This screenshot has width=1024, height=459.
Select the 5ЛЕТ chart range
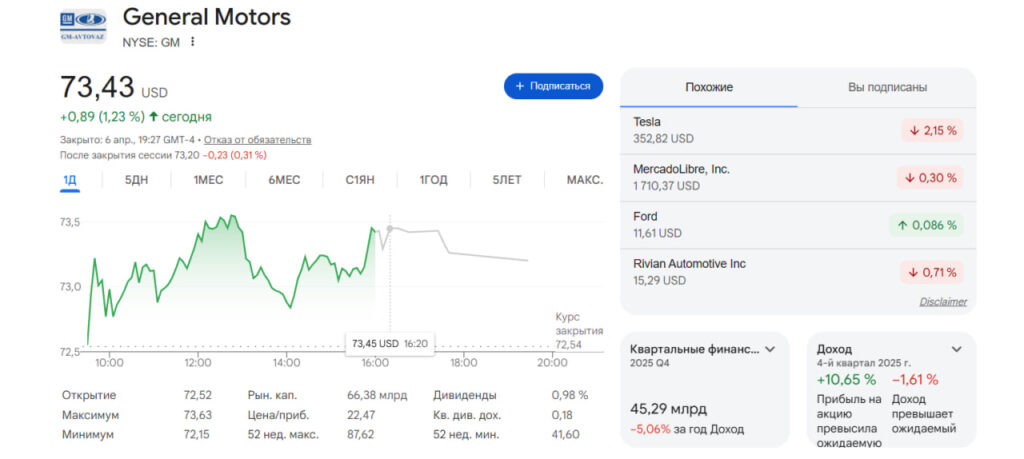[x=507, y=180]
